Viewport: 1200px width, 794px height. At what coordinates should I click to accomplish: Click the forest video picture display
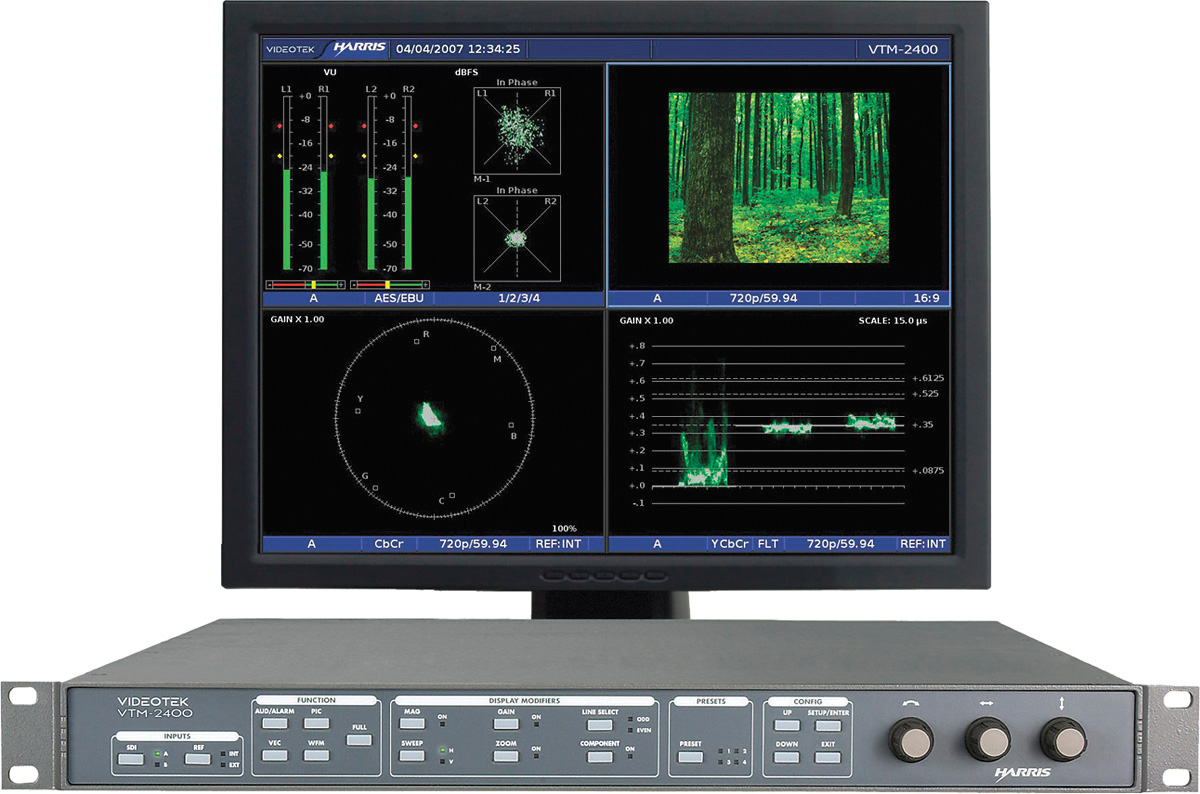coord(780,180)
